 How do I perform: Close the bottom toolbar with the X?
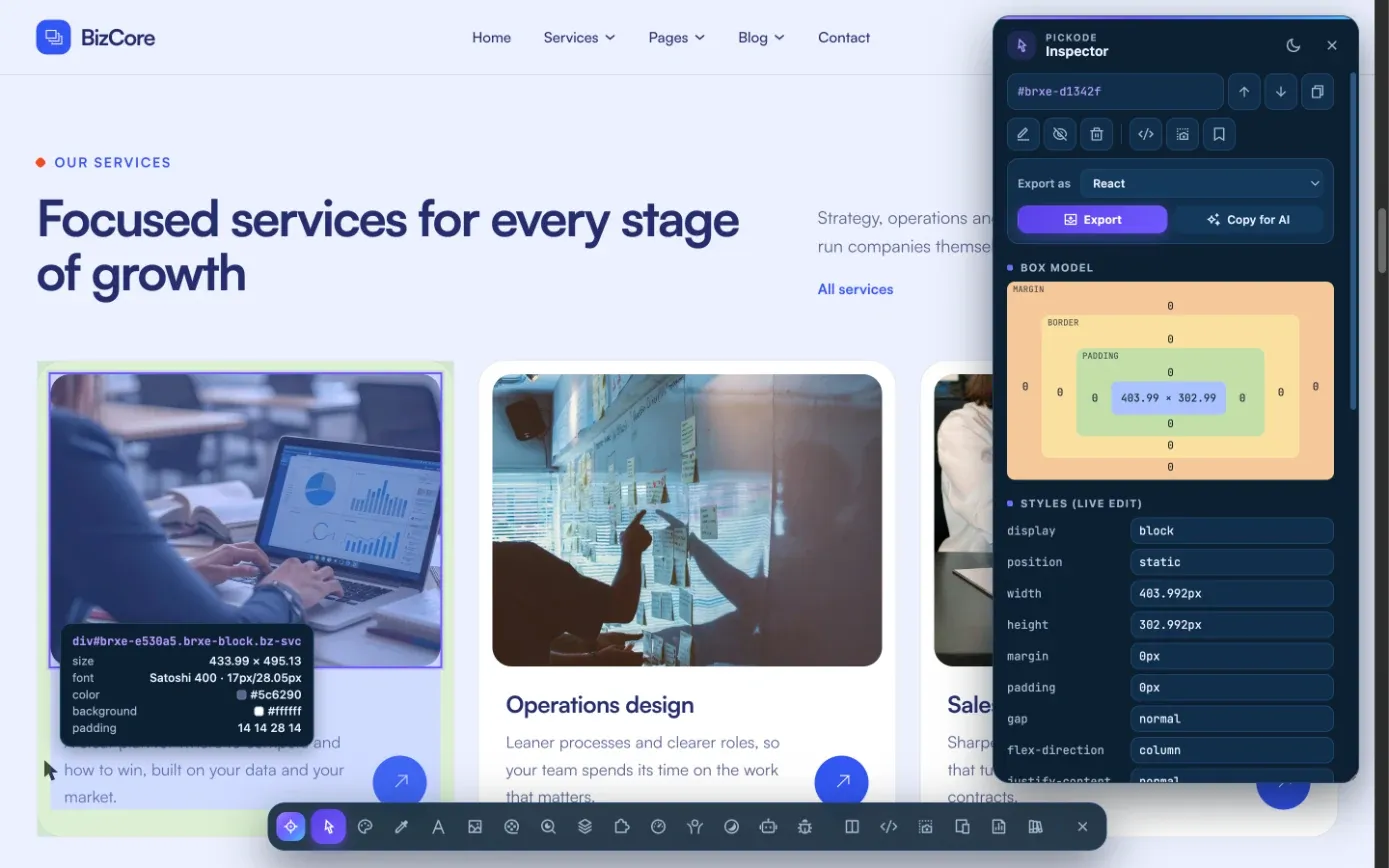pos(1082,827)
